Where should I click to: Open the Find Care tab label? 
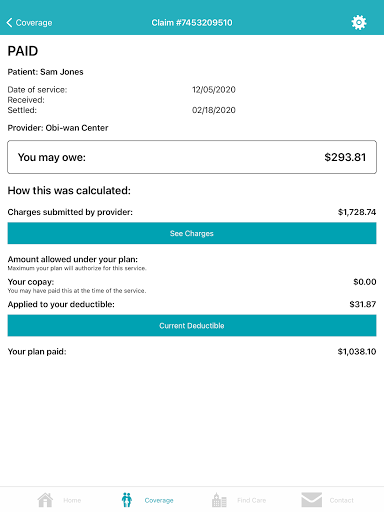[252, 500]
